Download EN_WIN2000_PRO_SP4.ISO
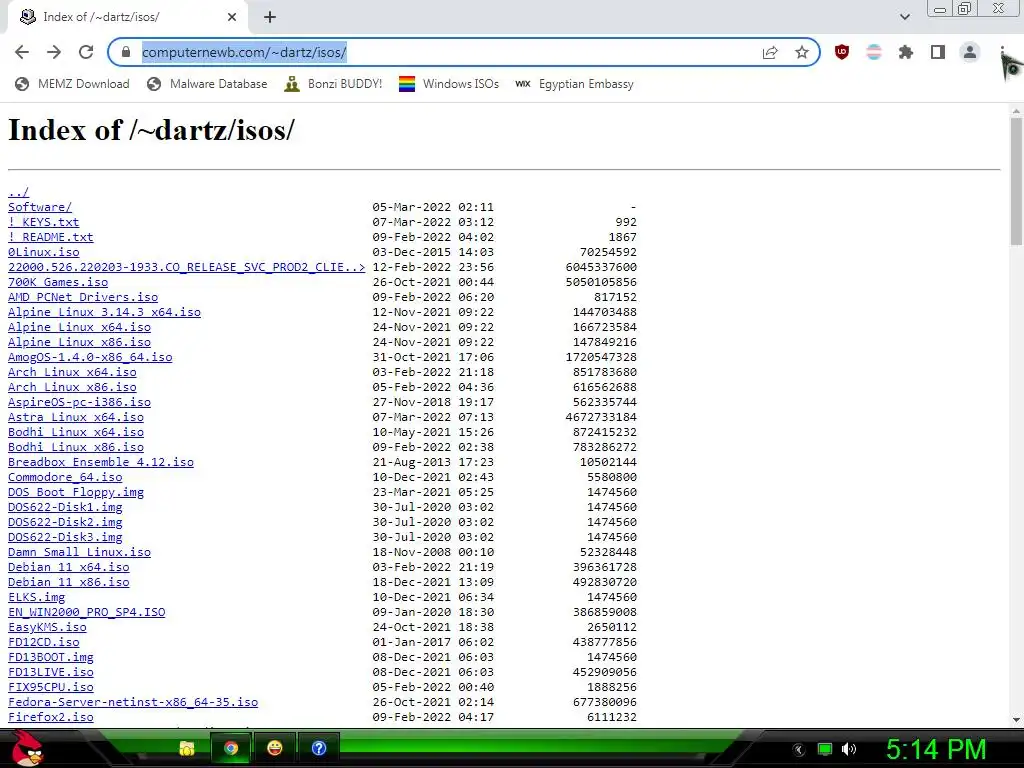The height and width of the screenshot is (768, 1024). click(x=87, y=613)
